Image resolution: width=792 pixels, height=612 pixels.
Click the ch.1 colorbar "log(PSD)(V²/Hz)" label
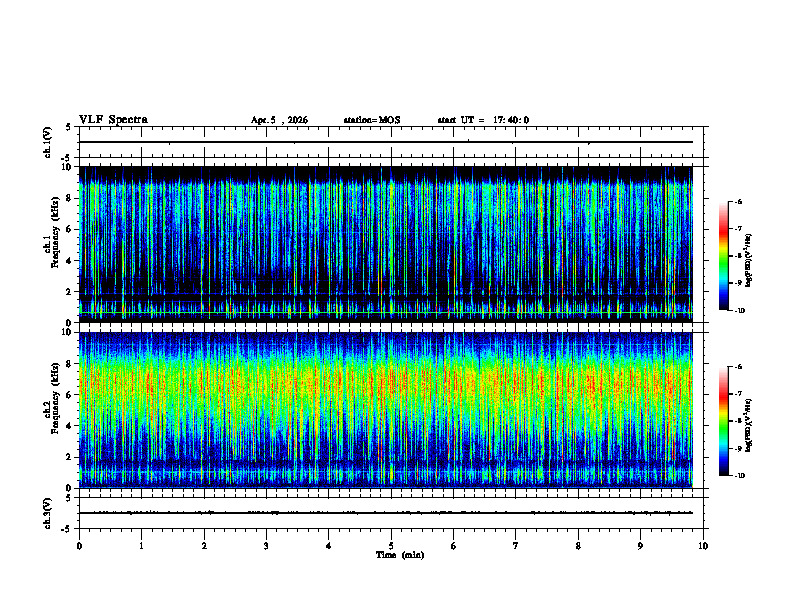[748, 260]
